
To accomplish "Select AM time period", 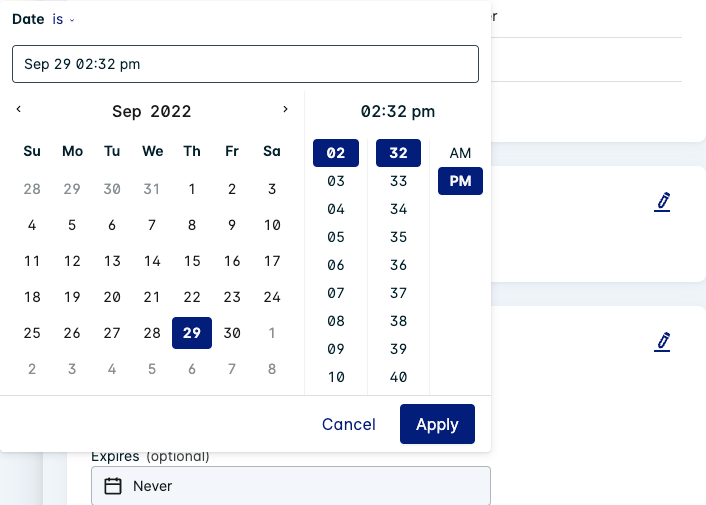I will tap(460, 153).
